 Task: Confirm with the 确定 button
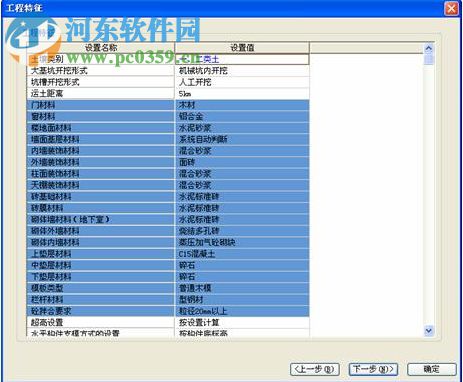coord(432,369)
